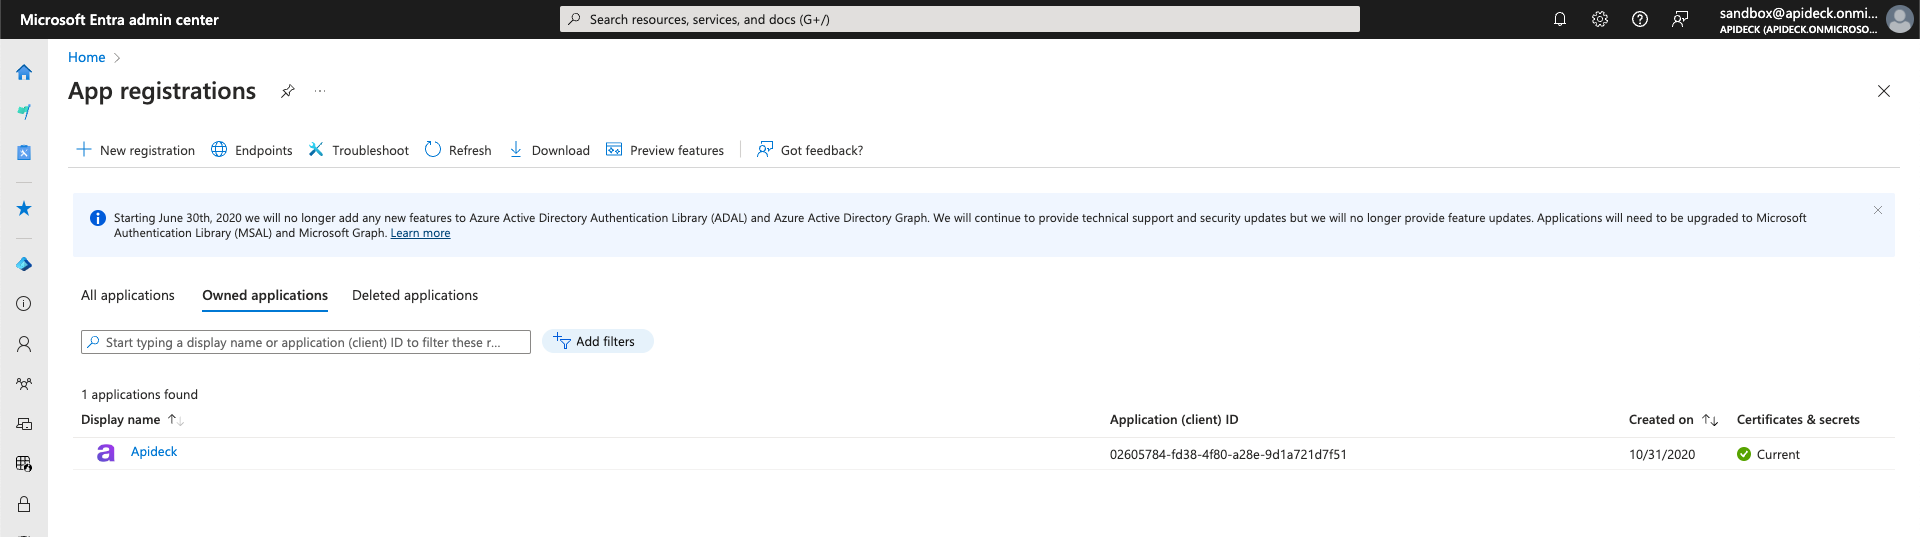The height and width of the screenshot is (537, 1920).
Task: Click the blue info icon in the banner
Action: (98, 218)
